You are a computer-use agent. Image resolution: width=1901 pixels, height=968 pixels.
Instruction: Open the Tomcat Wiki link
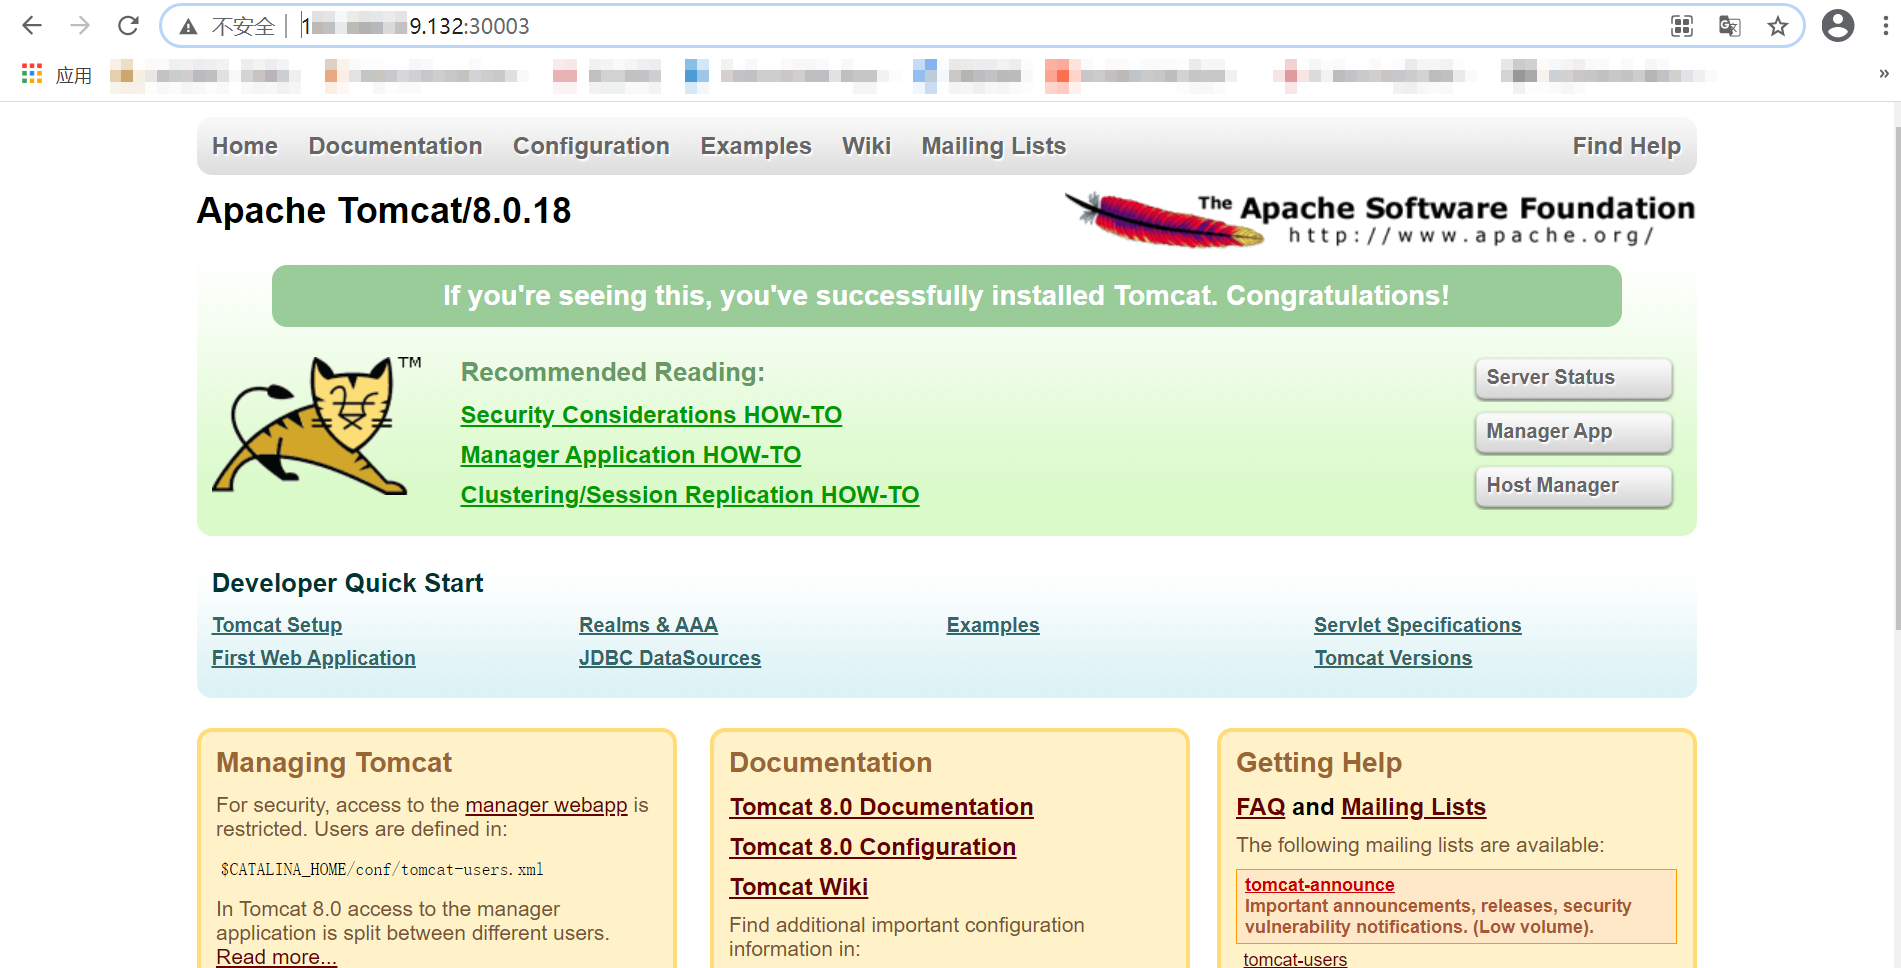point(799,887)
